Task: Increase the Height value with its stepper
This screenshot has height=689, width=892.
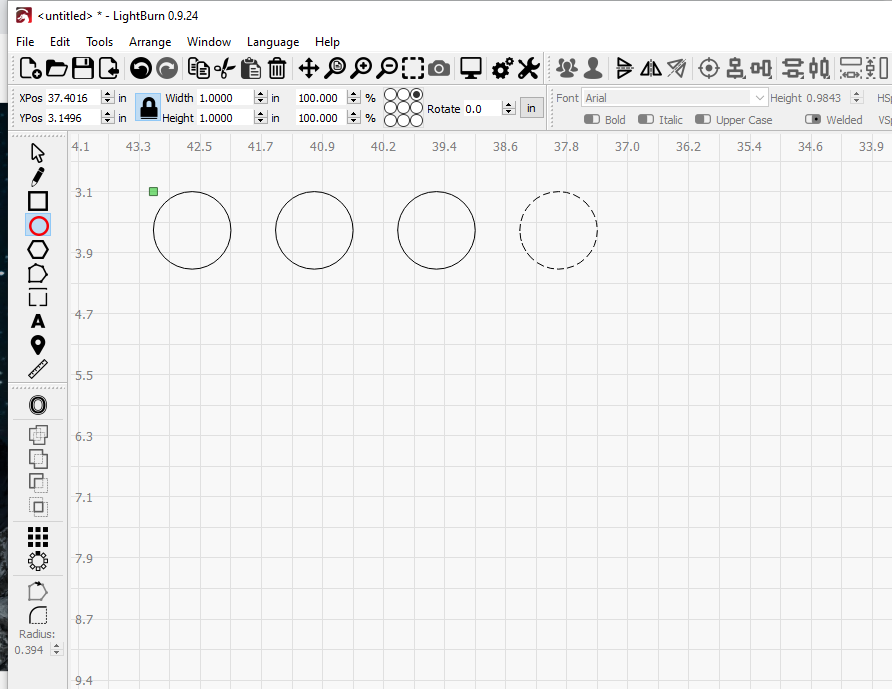Action: tap(856, 93)
